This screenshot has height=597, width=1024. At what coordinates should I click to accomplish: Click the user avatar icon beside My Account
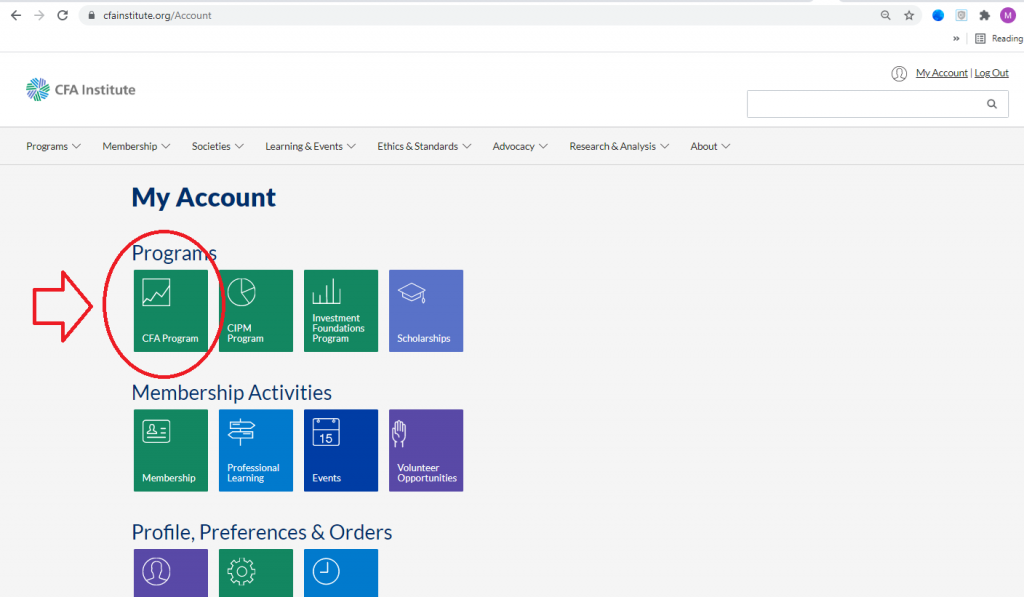[x=899, y=74]
